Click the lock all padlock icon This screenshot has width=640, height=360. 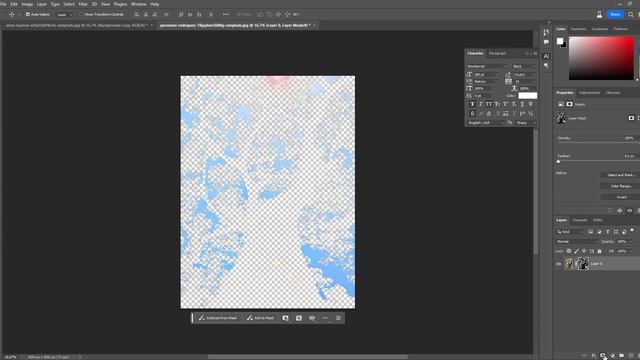[x=599, y=251]
